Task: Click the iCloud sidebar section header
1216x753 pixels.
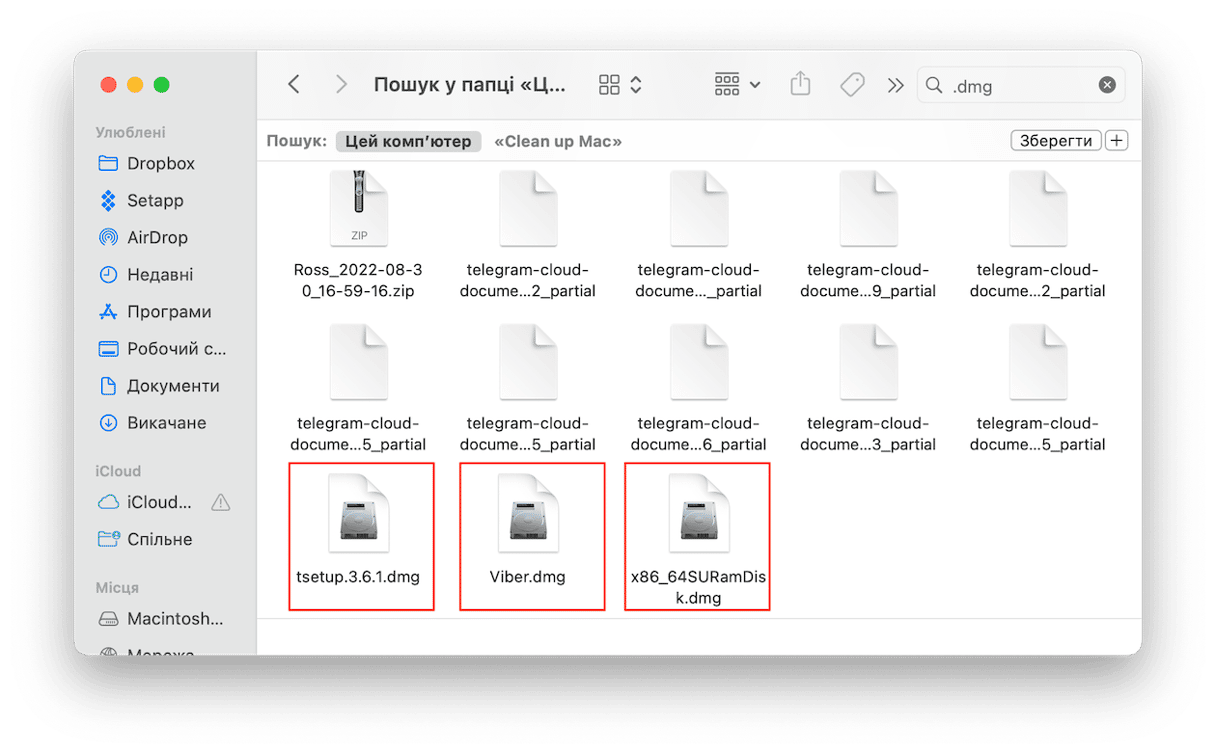Action: [x=118, y=471]
